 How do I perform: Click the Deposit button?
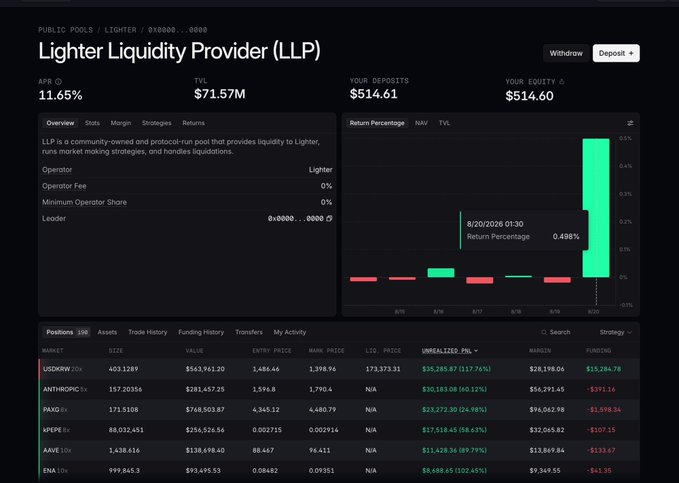pyautogui.click(x=616, y=53)
